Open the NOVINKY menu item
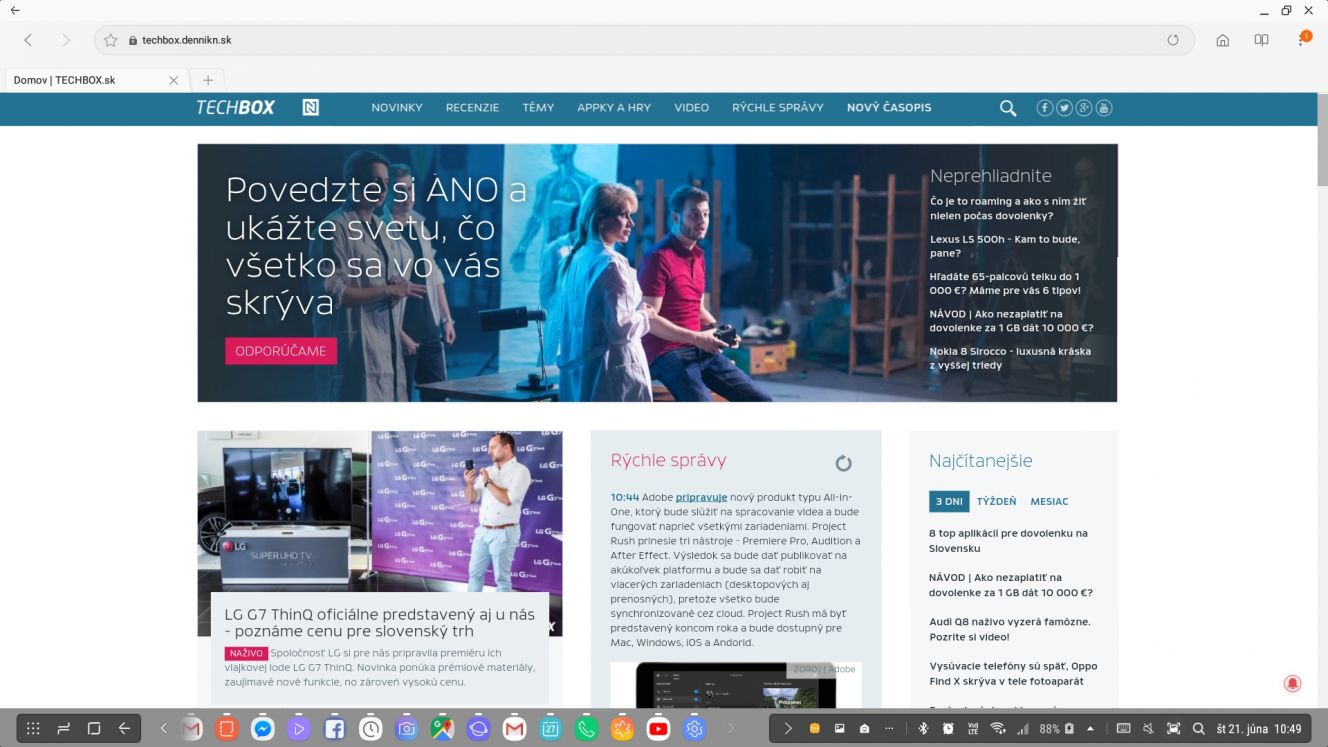Viewport: 1328px width, 747px height. (397, 108)
